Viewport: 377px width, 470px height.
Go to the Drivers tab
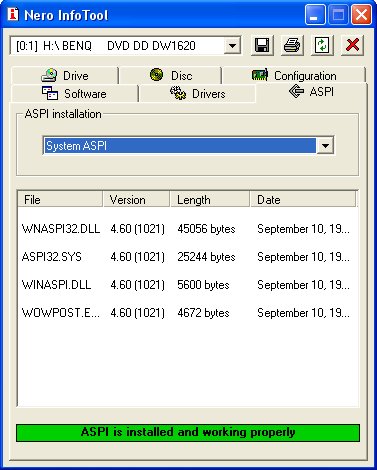pos(197,94)
